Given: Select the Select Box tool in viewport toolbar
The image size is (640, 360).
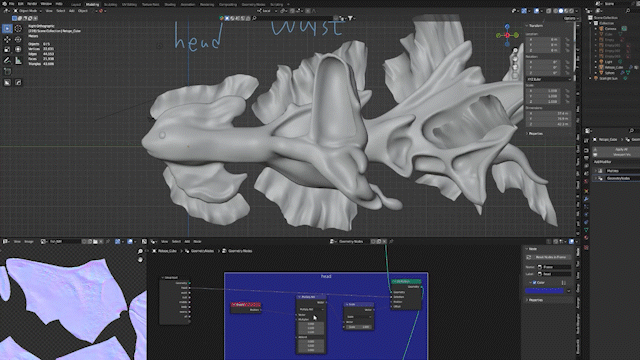Looking at the screenshot, I should tap(7, 28).
